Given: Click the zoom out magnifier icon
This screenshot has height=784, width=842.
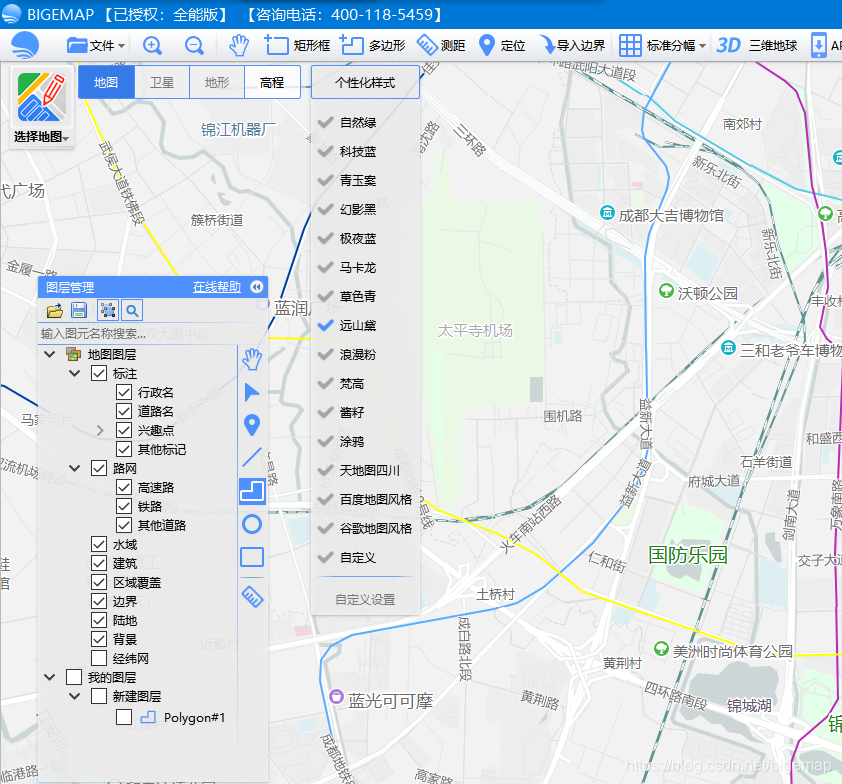Looking at the screenshot, I should (x=194, y=45).
